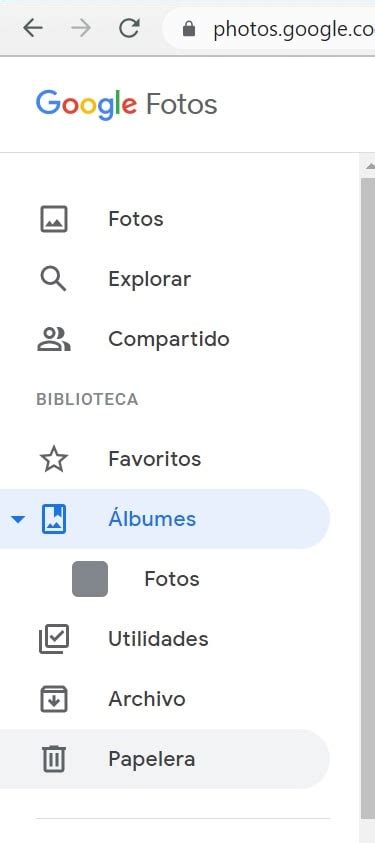Select the Compartido people icon
375x843 pixels.
[54, 339]
